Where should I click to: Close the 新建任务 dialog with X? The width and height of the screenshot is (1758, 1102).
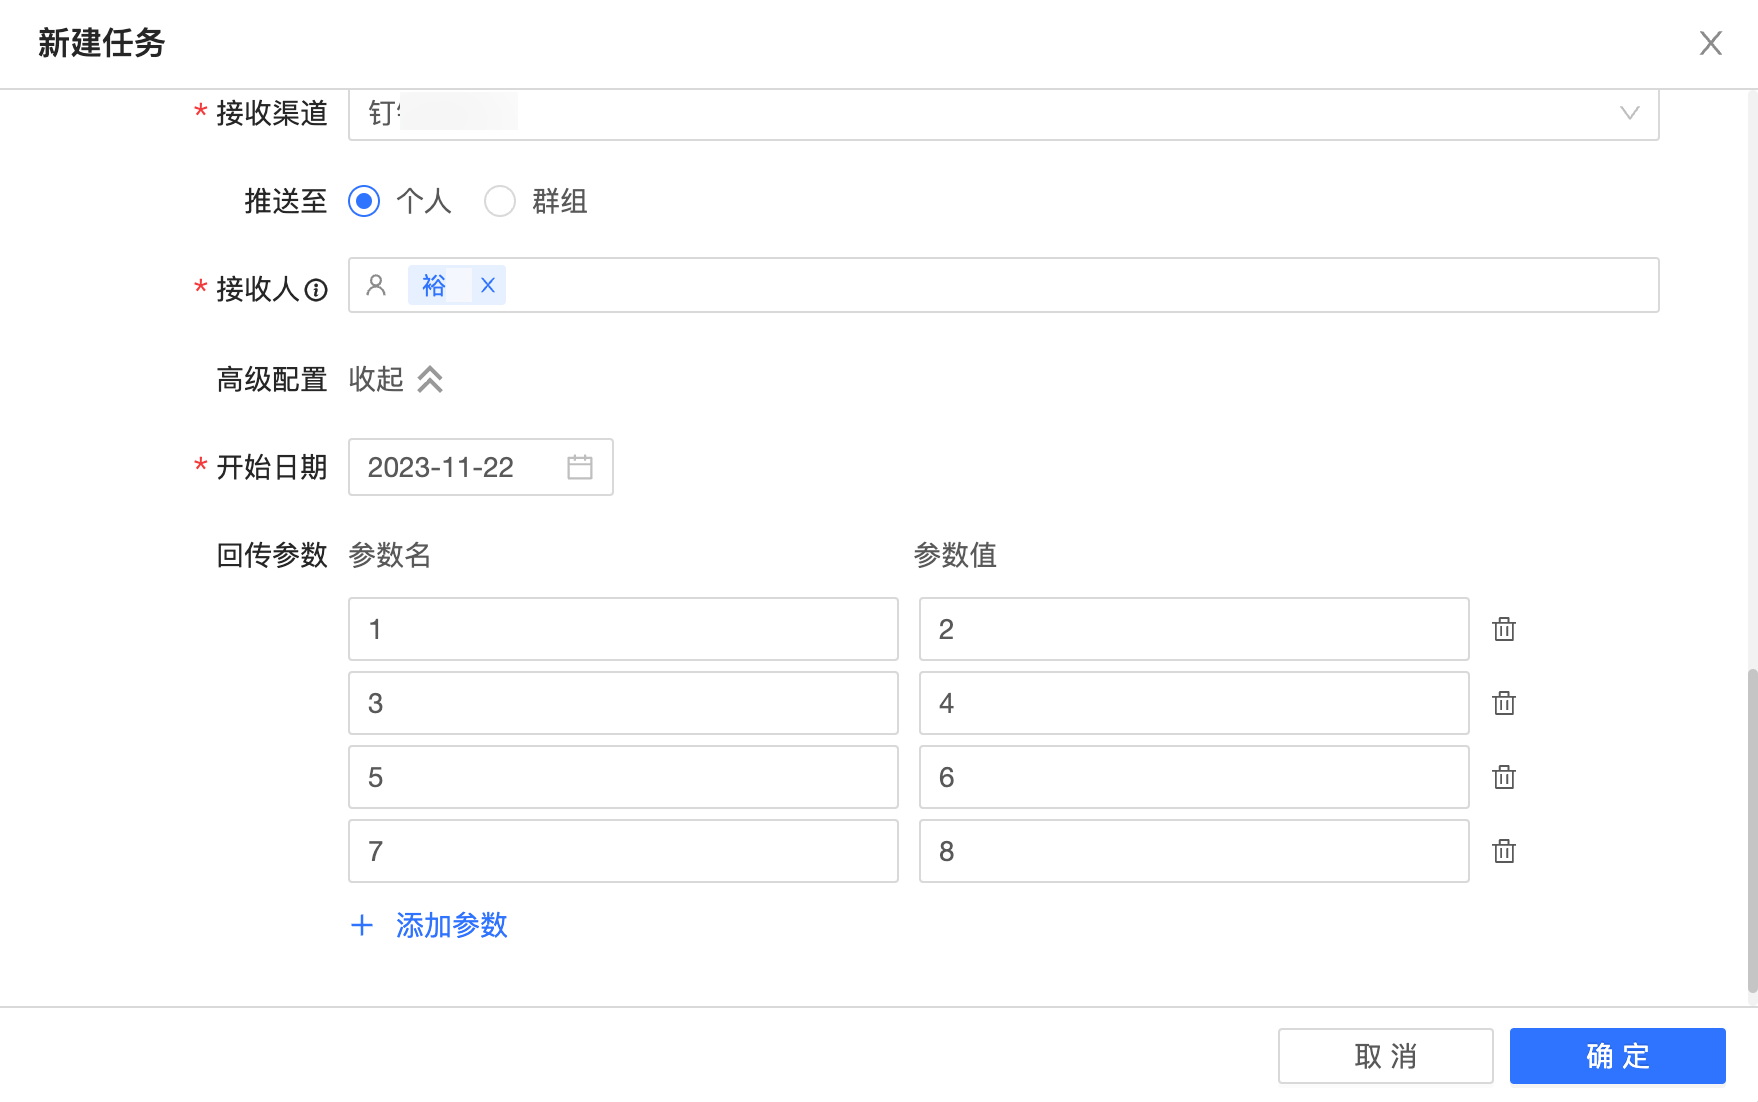pyautogui.click(x=1710, y=43)
